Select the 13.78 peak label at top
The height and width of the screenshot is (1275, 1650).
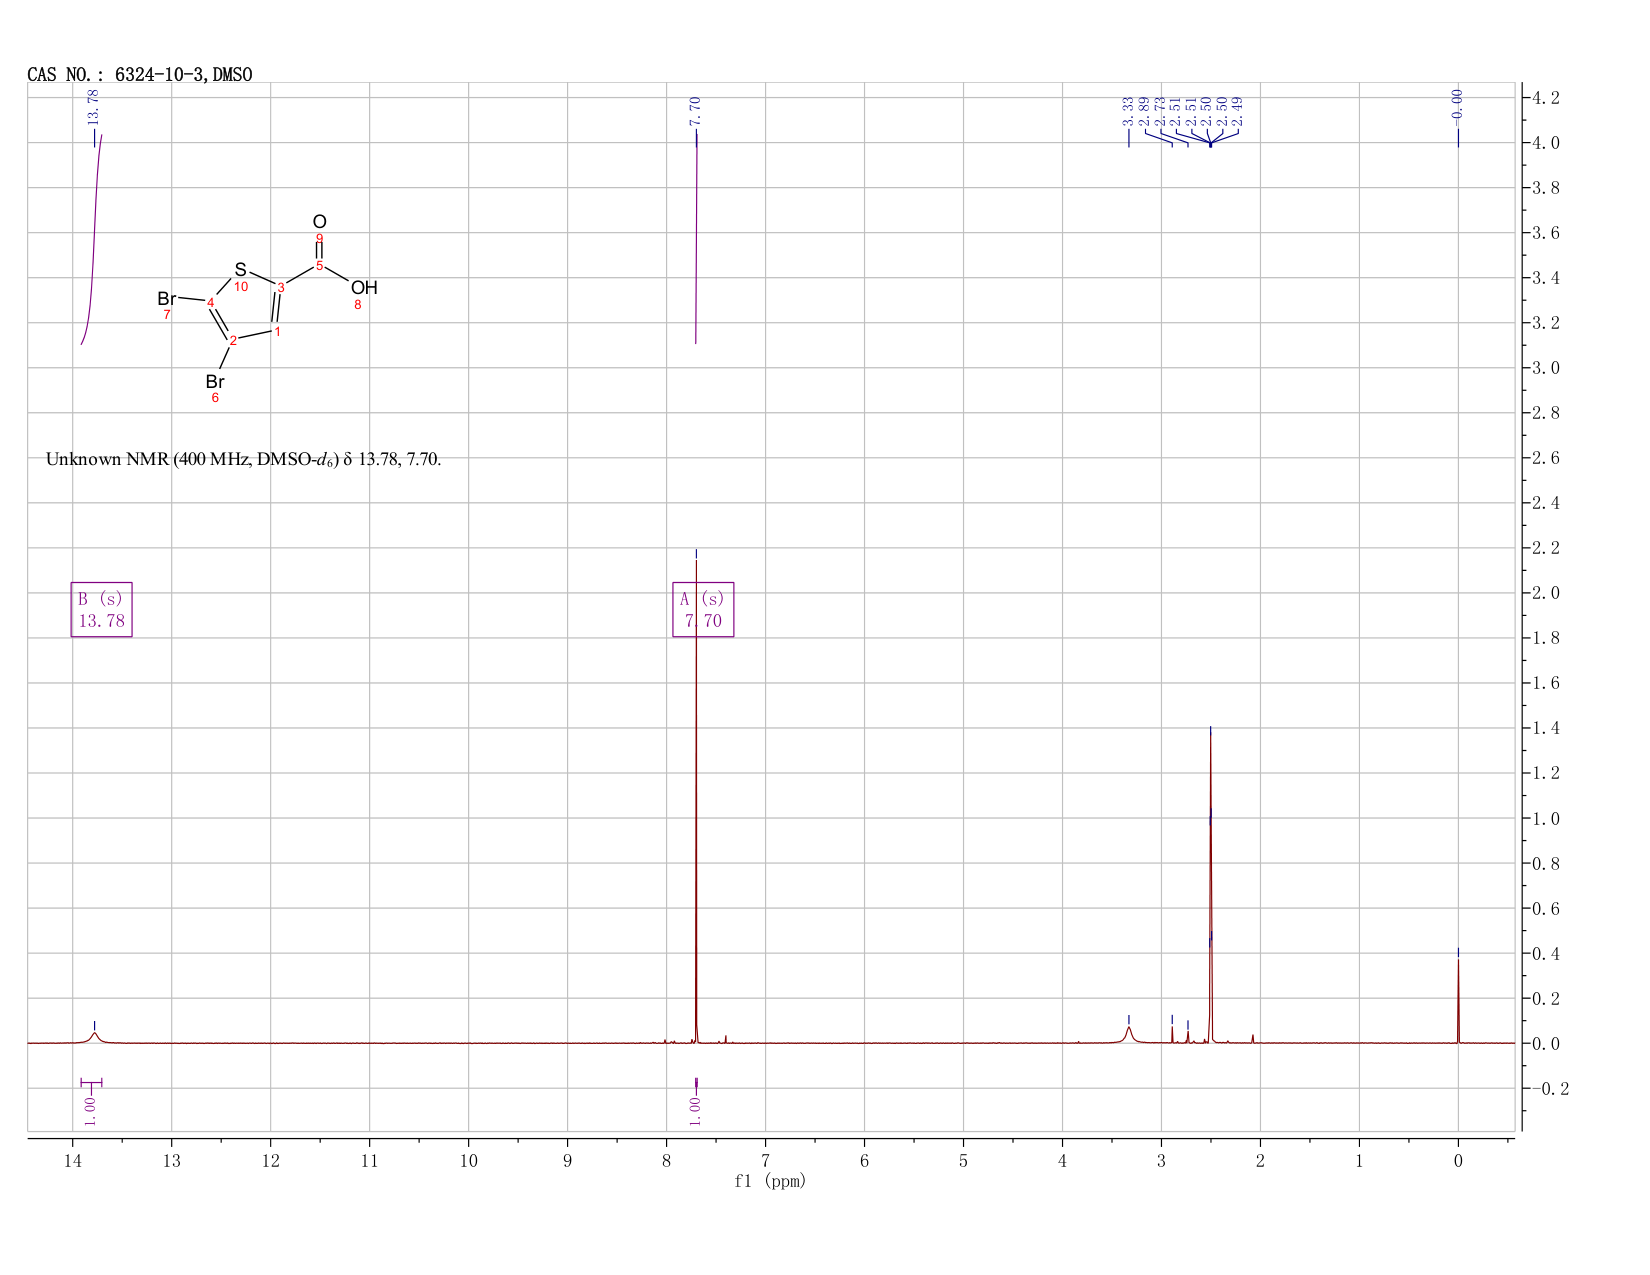(94, 108)
